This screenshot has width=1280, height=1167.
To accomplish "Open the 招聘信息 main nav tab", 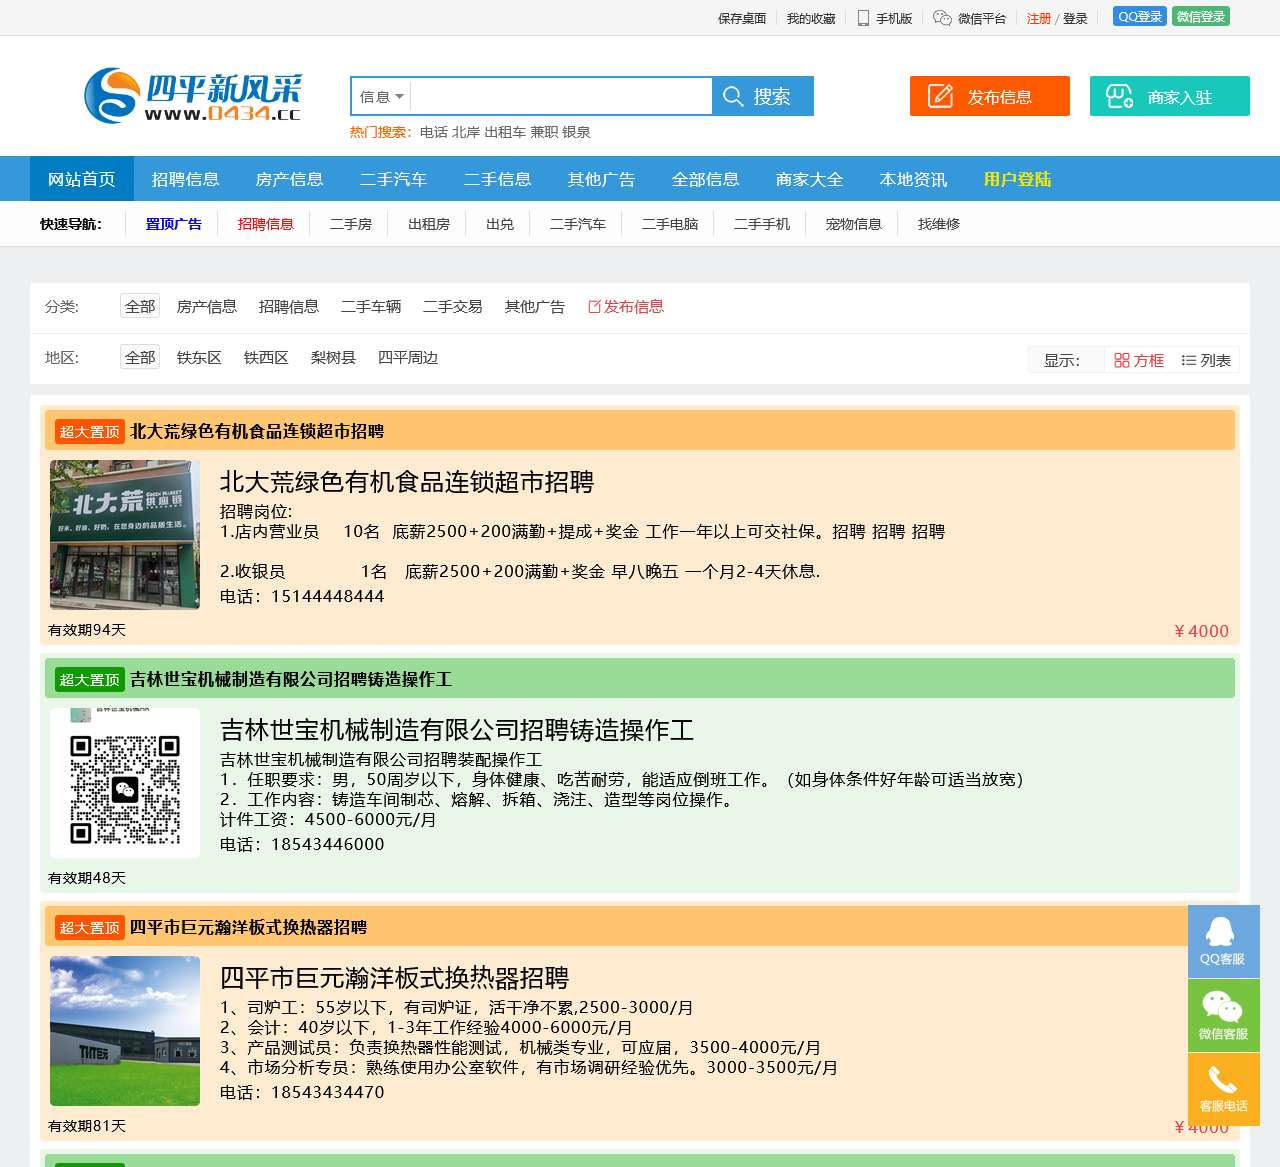I will coord(186,179).
